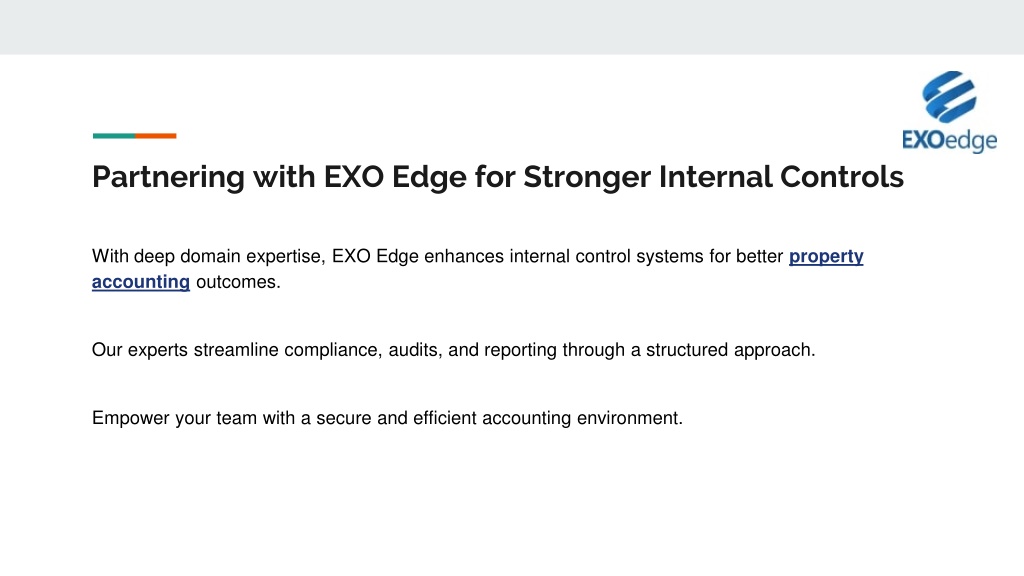The height and width of the screenshot is (576, 1024).
Task: Click the slide title about Stronger Internal Controls
Action: coord(498,177)
